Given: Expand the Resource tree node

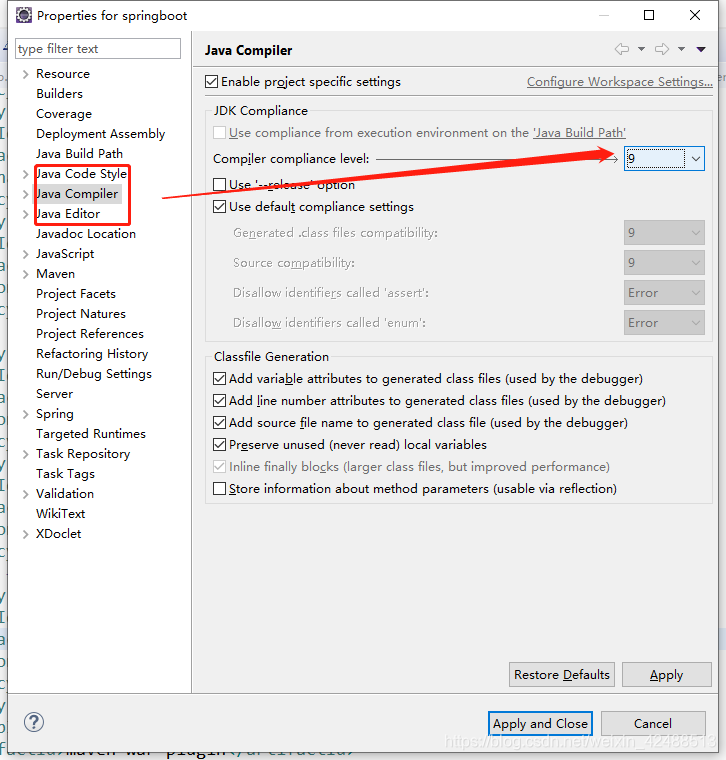Looking at the screenshot, I should click(26, 74).
